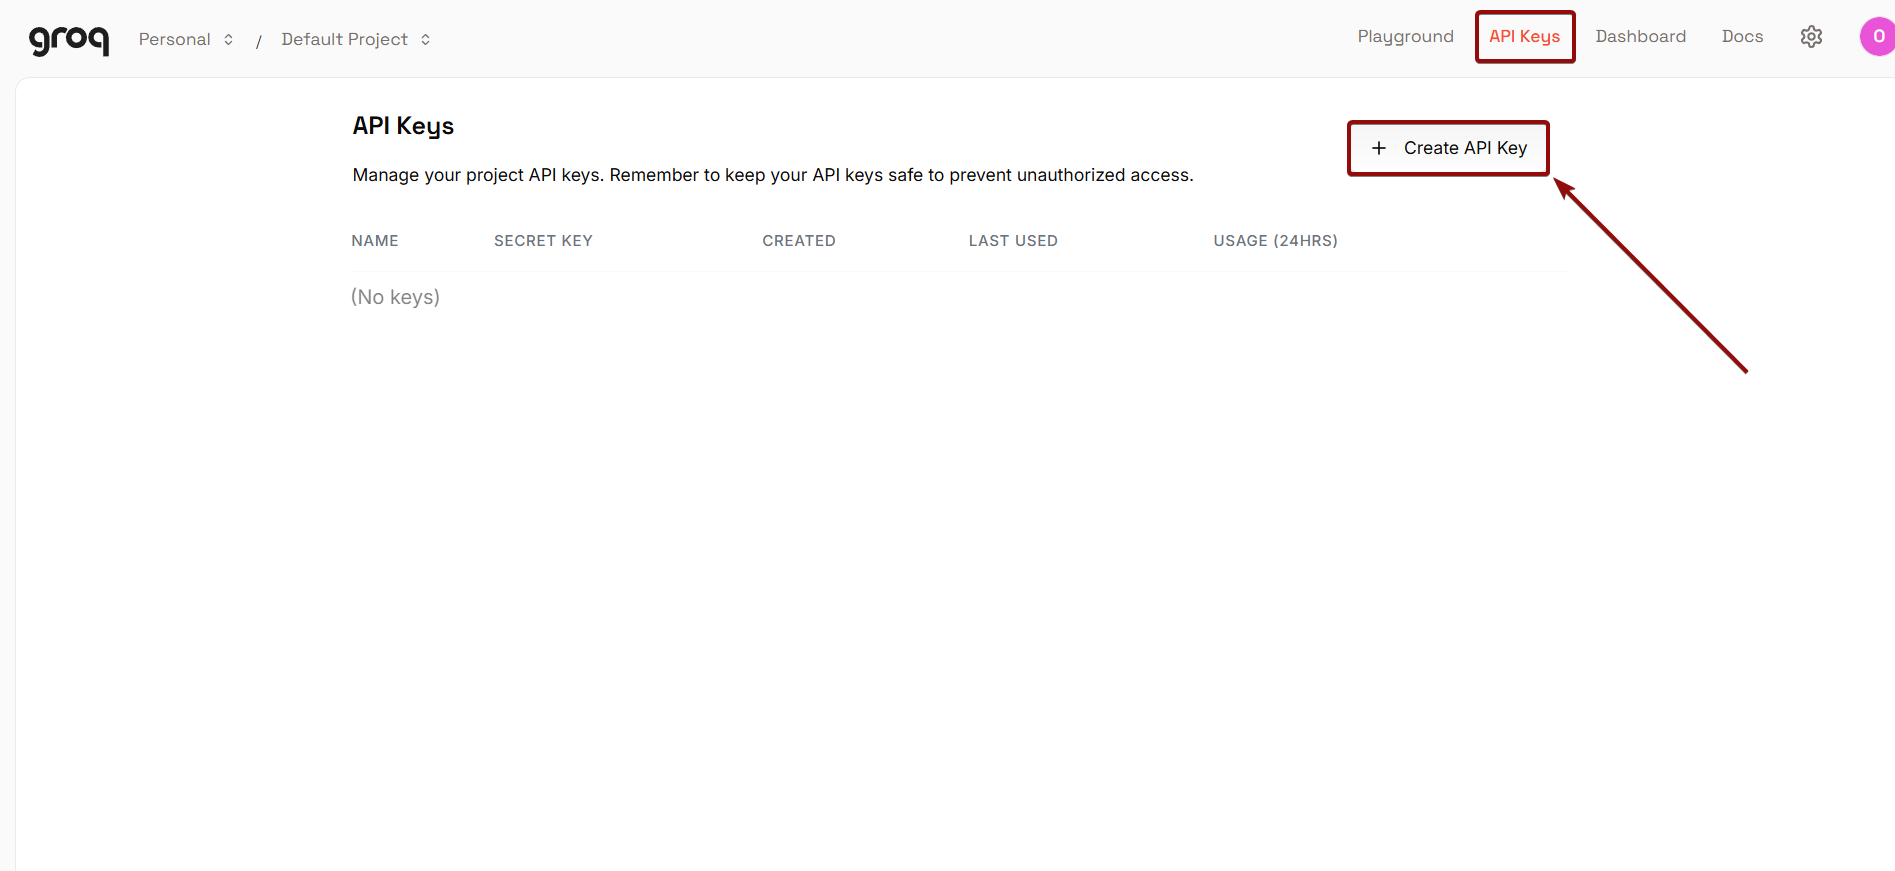Click the plus icon on Create API Key
Image resolution: width=1895 pixels, height=871 pixels.
[x=1379, y=147]
